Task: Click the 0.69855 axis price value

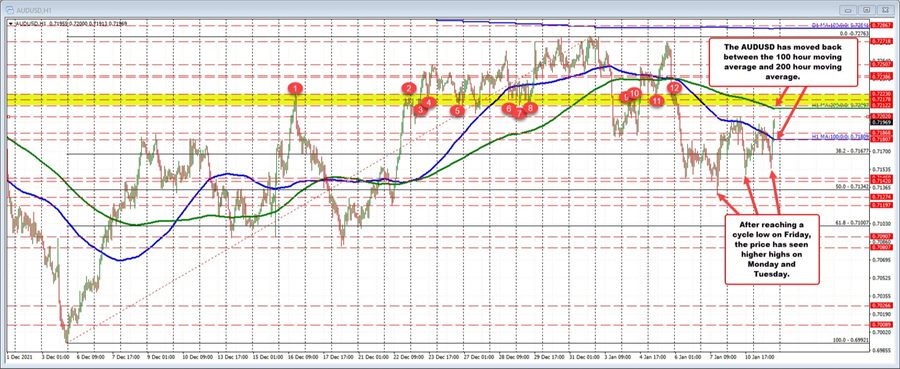Action: click(883, 349)
